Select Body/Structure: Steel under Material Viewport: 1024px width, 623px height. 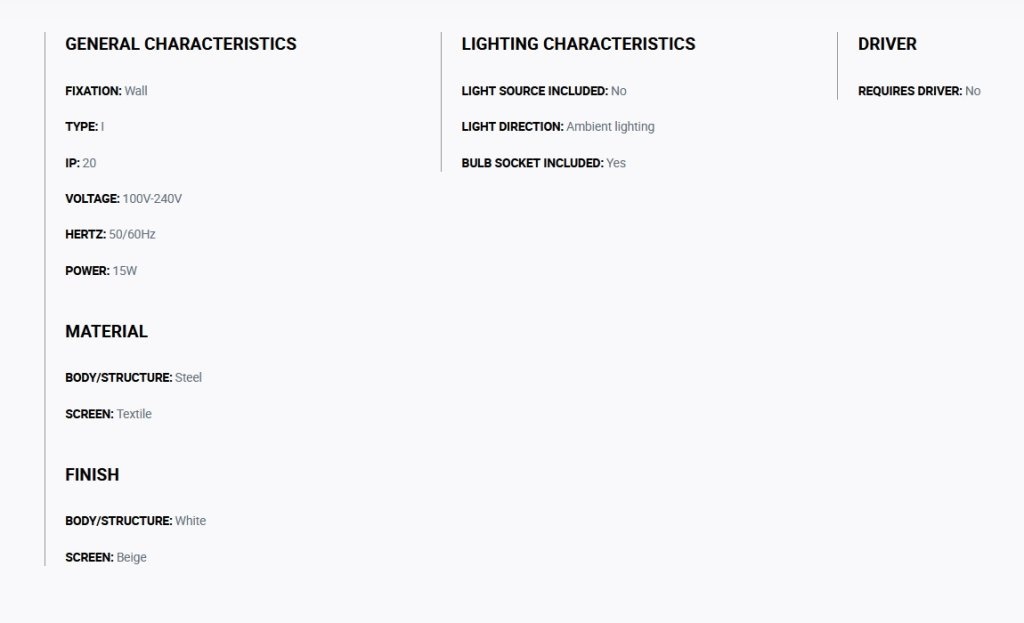133,377
